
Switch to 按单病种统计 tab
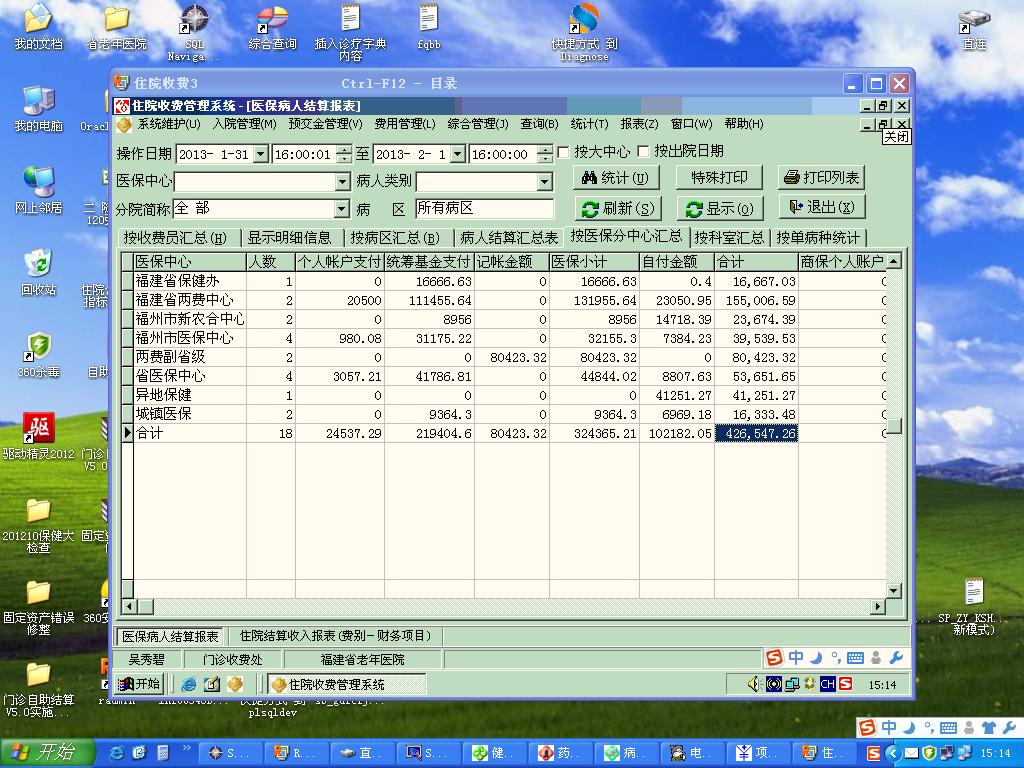(818, 238)
